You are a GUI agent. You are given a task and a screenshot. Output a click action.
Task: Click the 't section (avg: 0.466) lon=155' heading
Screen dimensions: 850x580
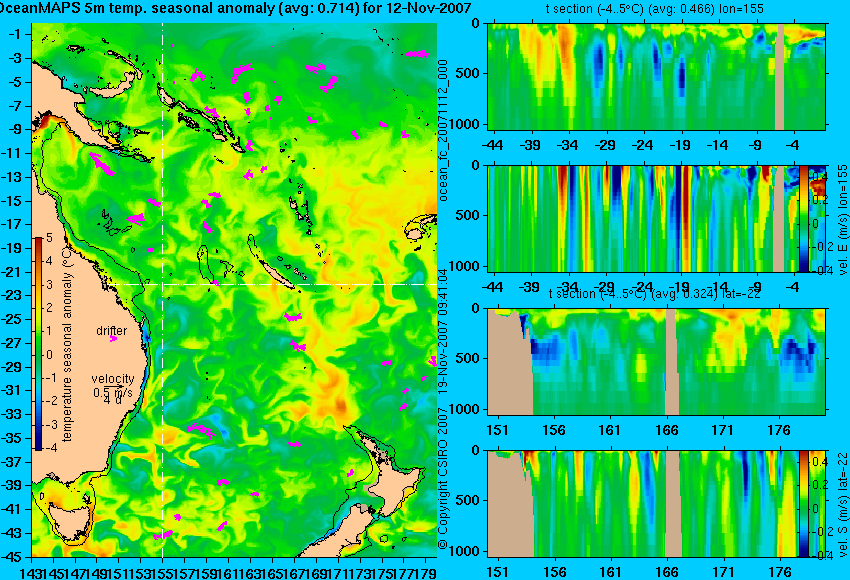pos(654,9)
